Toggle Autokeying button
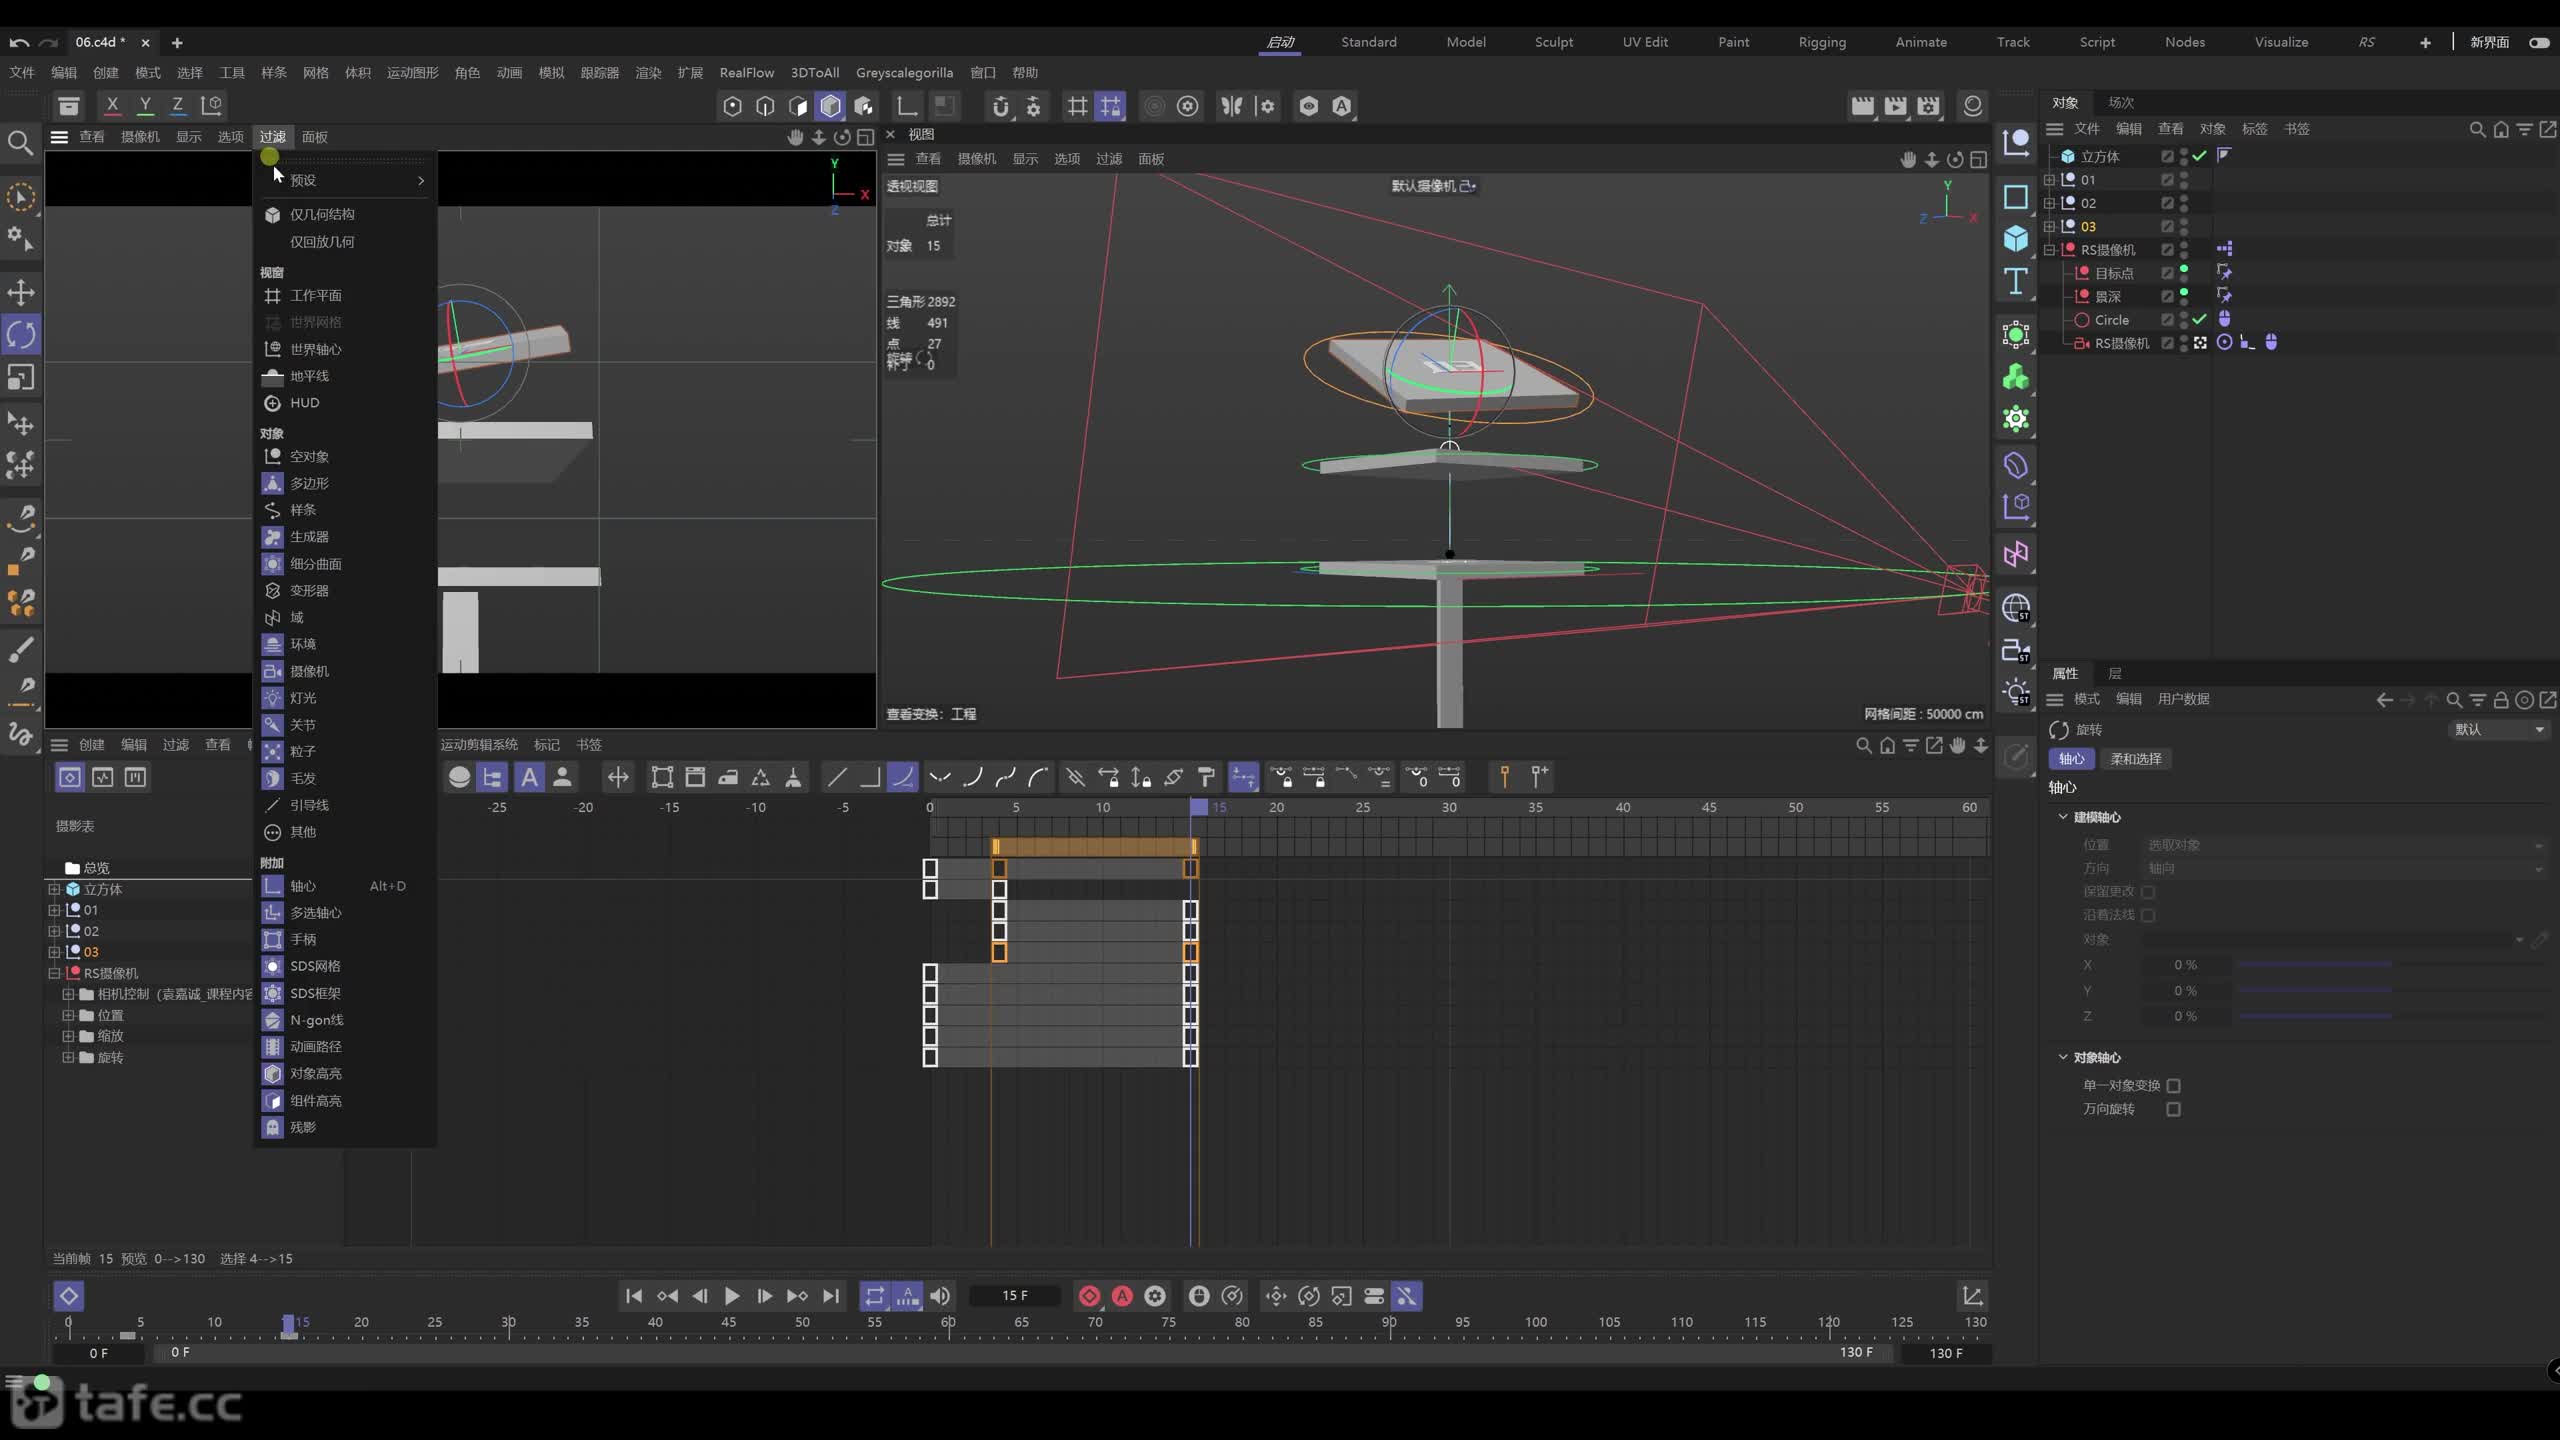 pyautogui.click(x=1123, y=1296)
